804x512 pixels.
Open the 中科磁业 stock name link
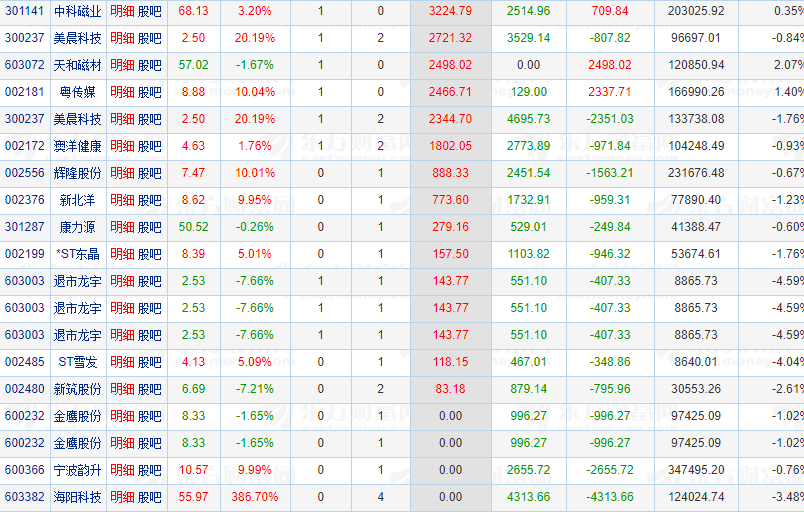click(x=77, y=11)
